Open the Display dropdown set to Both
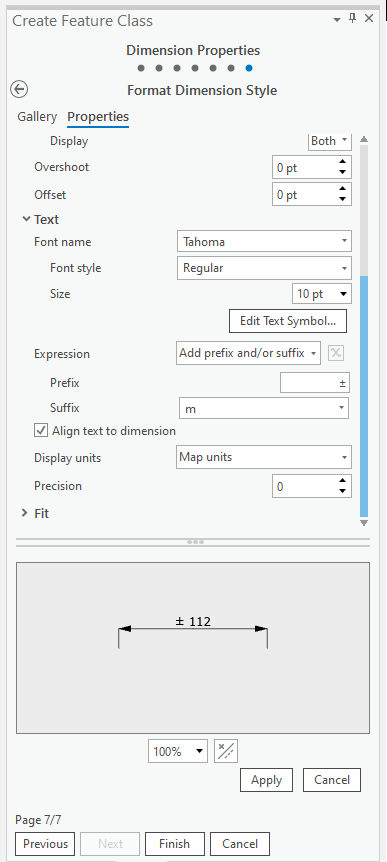 pos(329,141)
